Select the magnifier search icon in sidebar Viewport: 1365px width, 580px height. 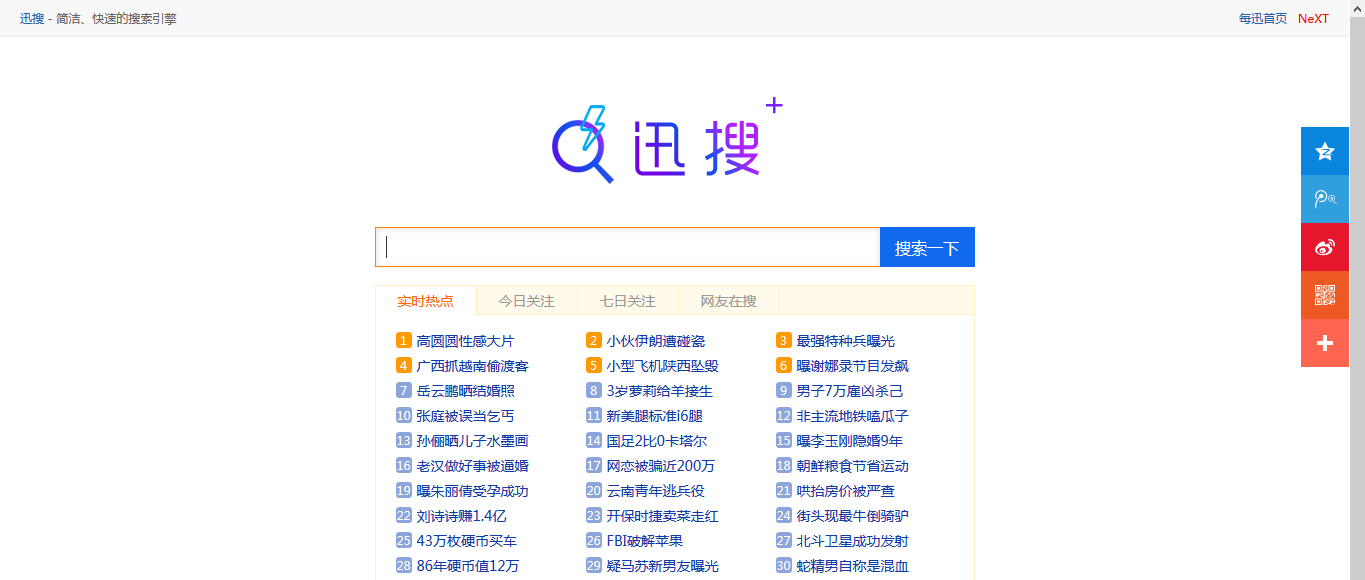tap(1324, 198)
